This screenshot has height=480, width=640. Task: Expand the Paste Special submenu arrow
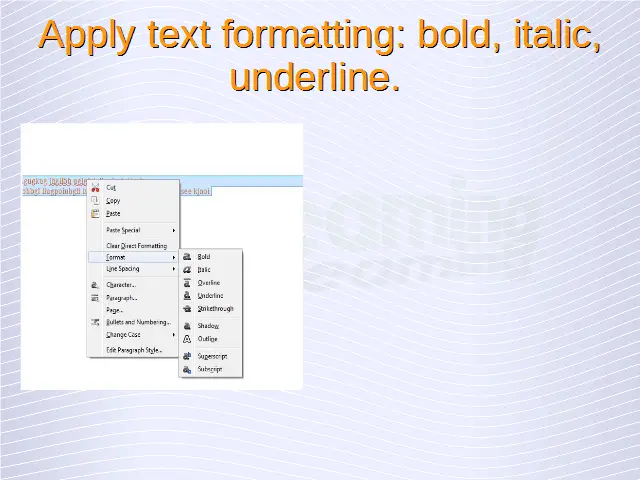tap(173, 230)
